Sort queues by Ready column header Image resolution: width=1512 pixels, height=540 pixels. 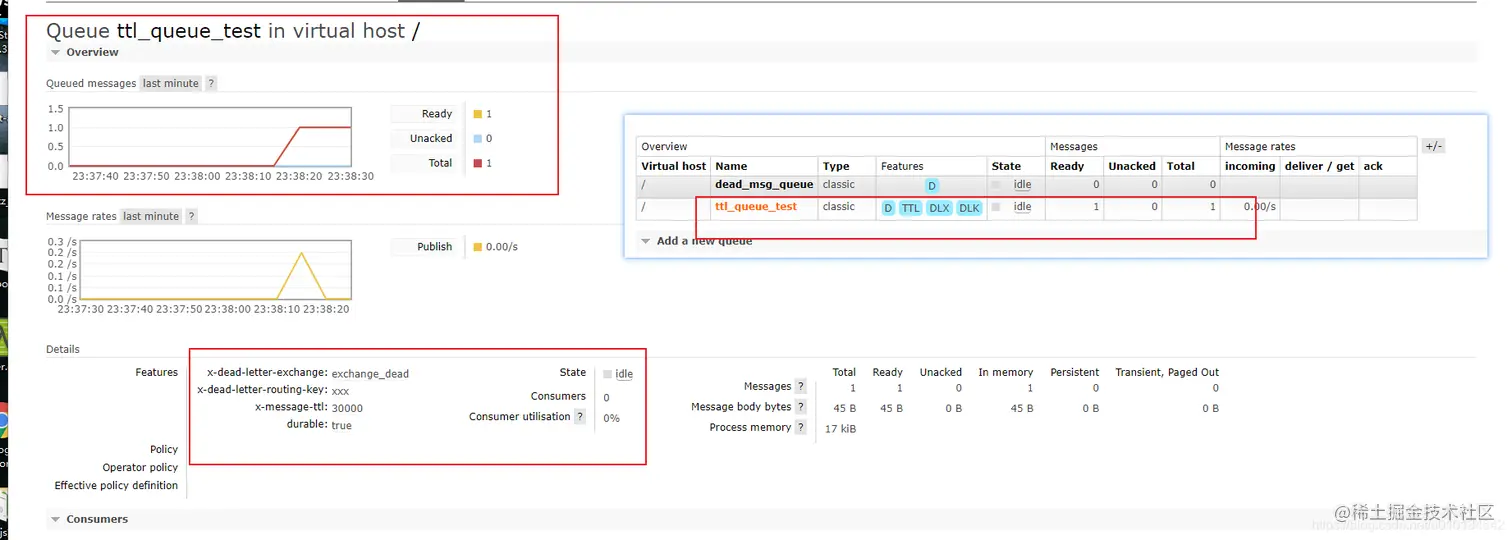point(1067,166)
